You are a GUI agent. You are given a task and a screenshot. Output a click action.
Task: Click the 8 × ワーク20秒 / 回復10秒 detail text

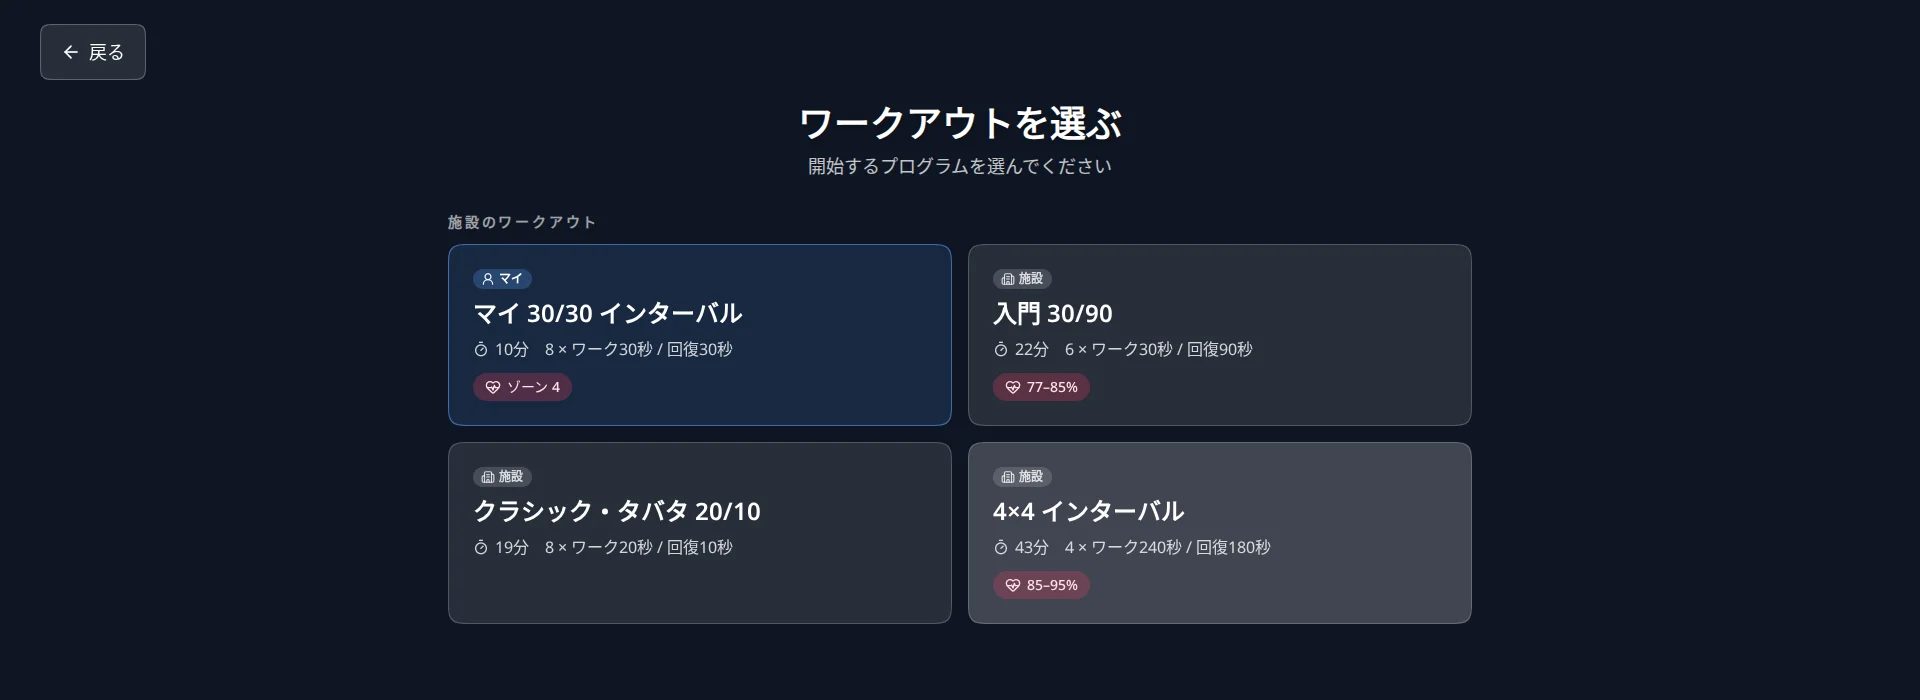(639, 547)
